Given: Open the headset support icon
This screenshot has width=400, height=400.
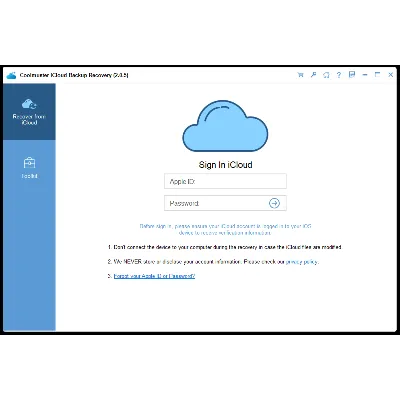Looking at the screenshot, I should click(x=326, y=75).
